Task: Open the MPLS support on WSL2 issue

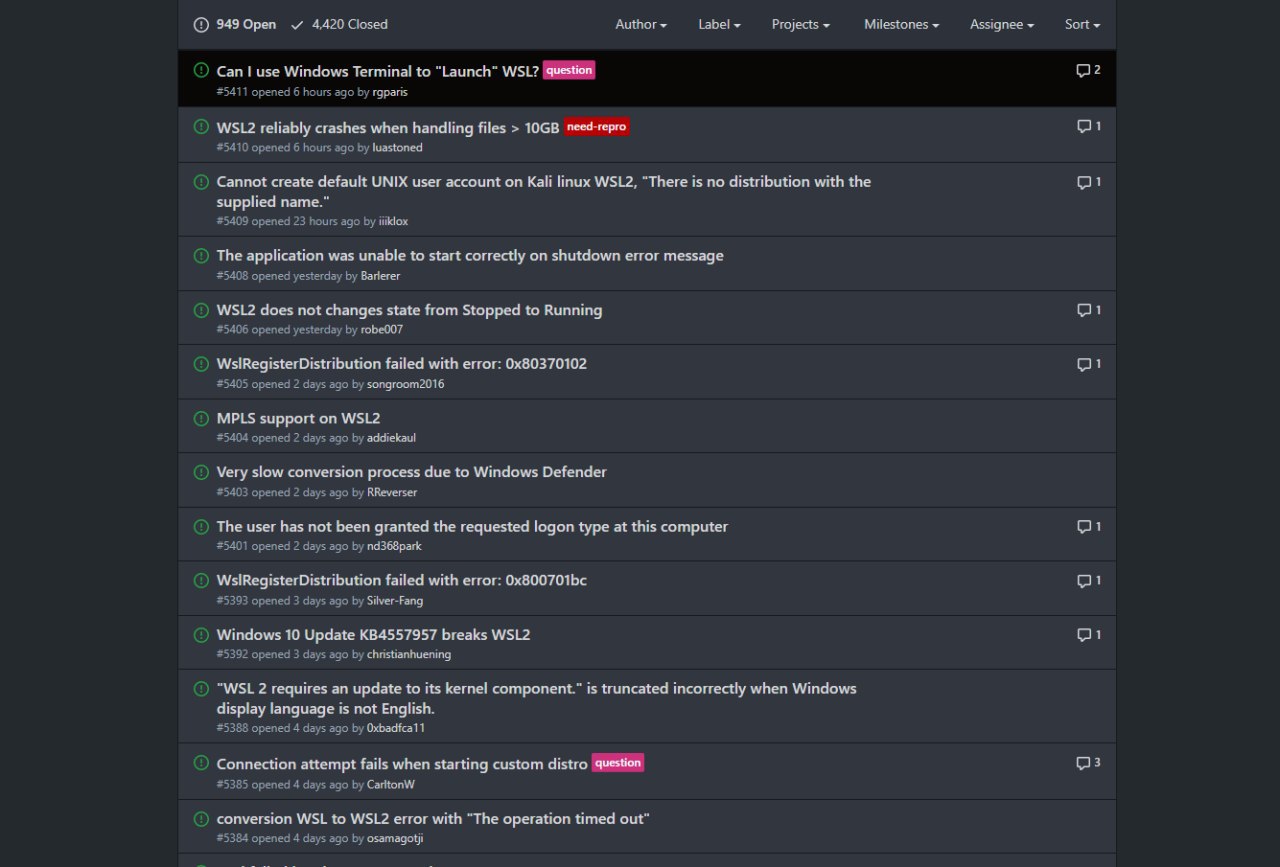Action: (x=298, y=418)
